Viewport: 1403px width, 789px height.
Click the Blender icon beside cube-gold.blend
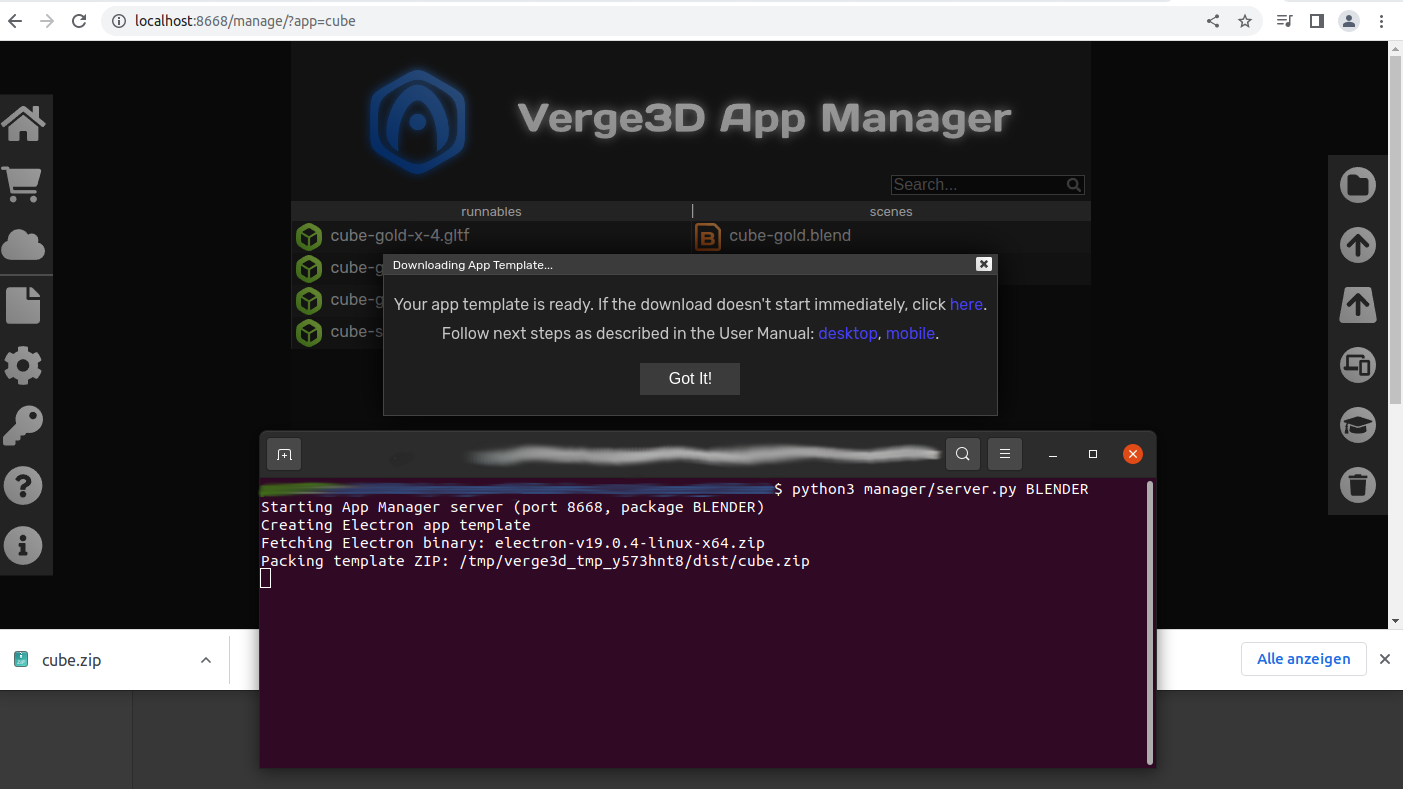pyautogui.click(x=708, y=237)
